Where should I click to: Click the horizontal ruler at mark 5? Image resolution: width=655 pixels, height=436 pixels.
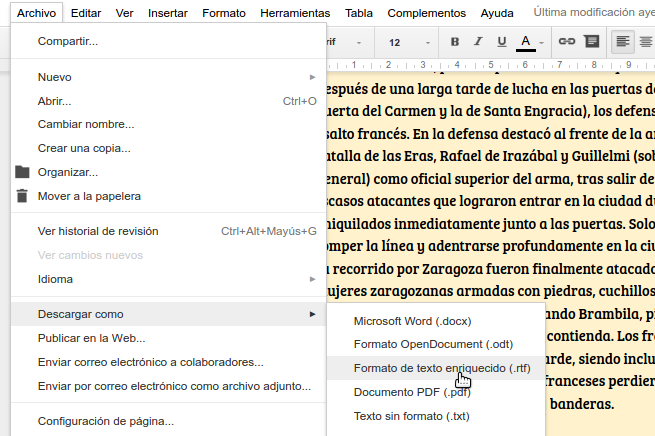pos(491,65)
